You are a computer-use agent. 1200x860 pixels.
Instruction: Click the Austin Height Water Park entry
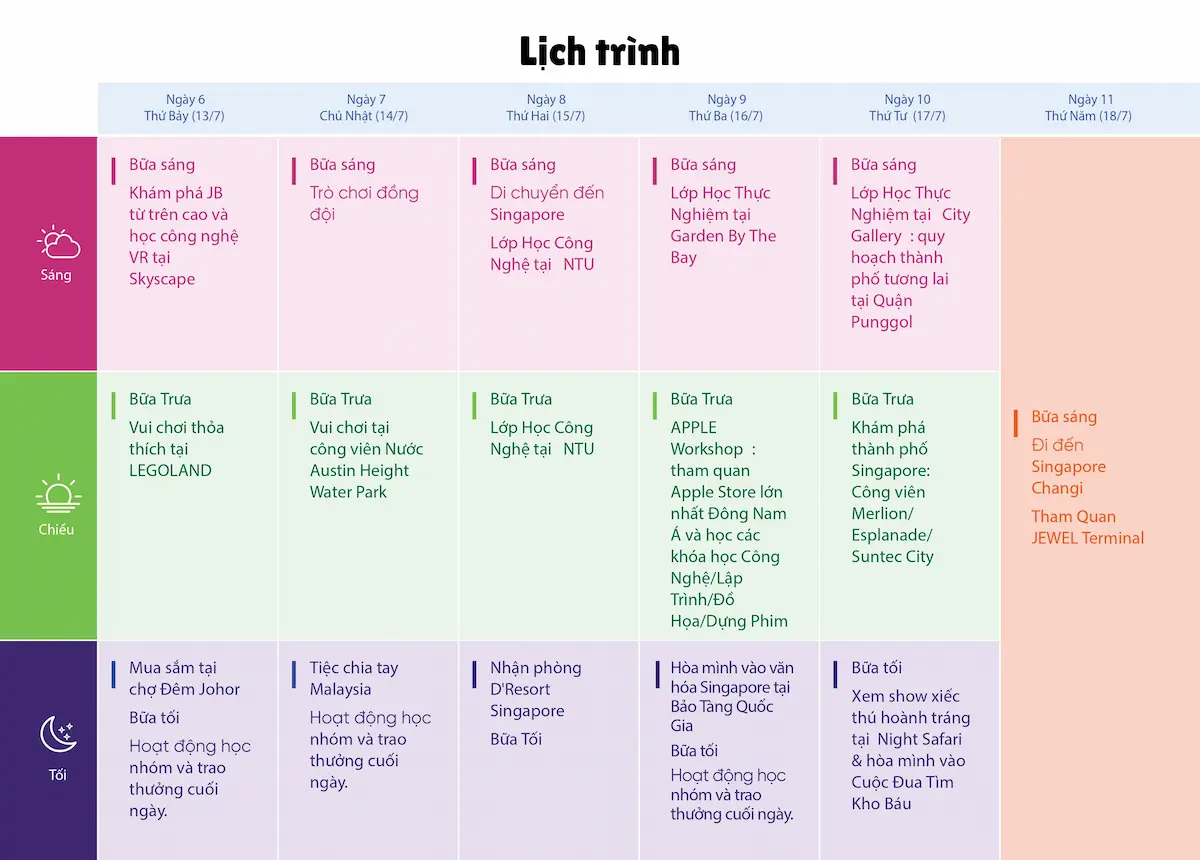tap(366, 460)
